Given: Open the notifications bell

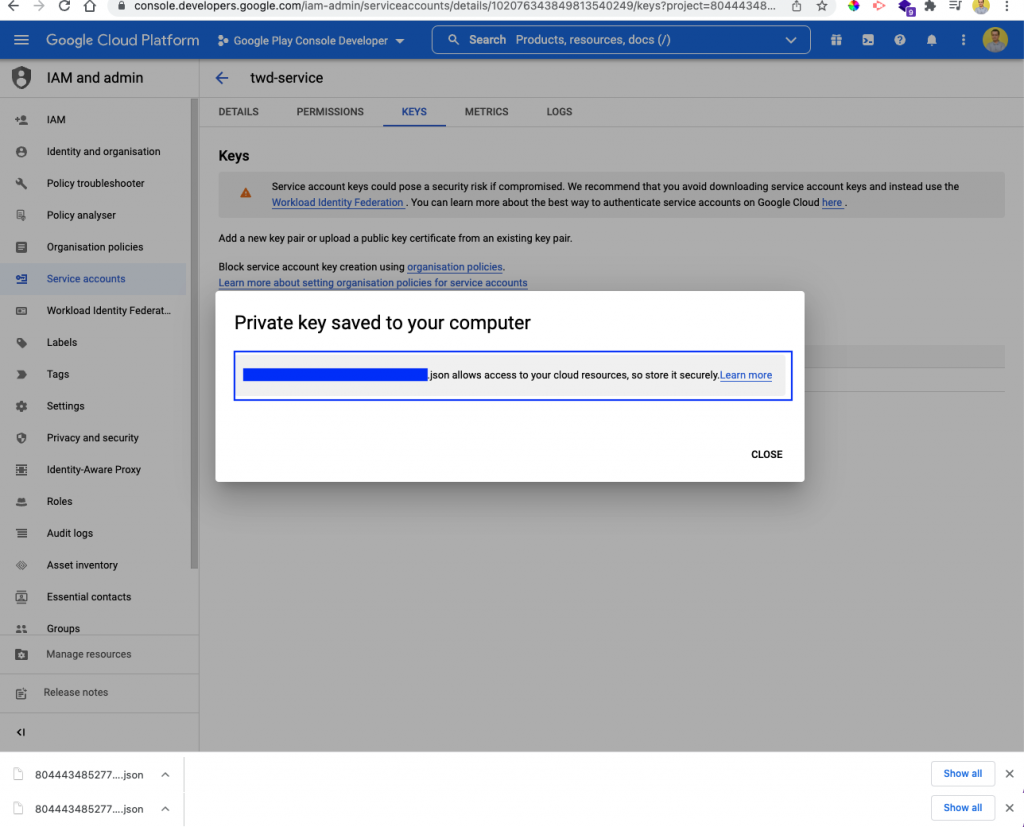Looking at the screenshot, I should (x=932, y=40).
